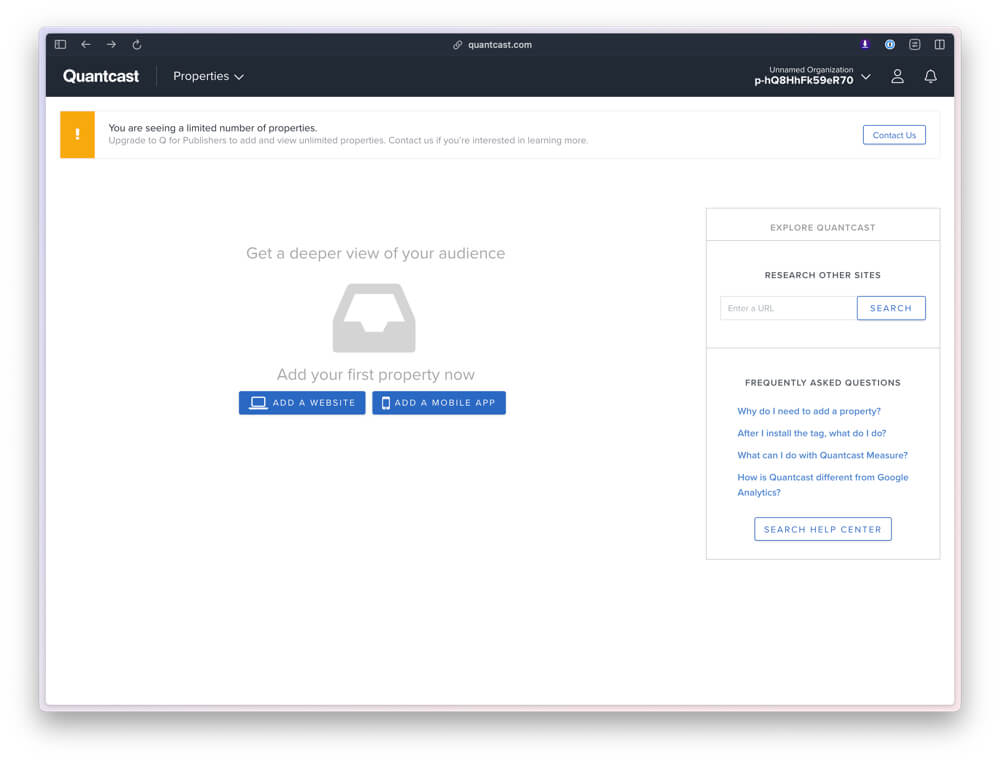This screenshot has width=1000, height=763.
Task: Reload the page with the refresh icon
Action: [136, 45]
